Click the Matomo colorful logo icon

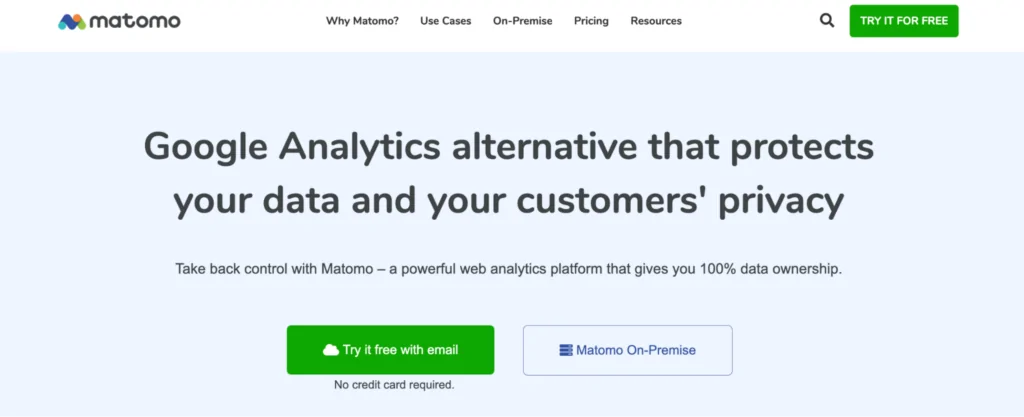[x=71, y=21]
